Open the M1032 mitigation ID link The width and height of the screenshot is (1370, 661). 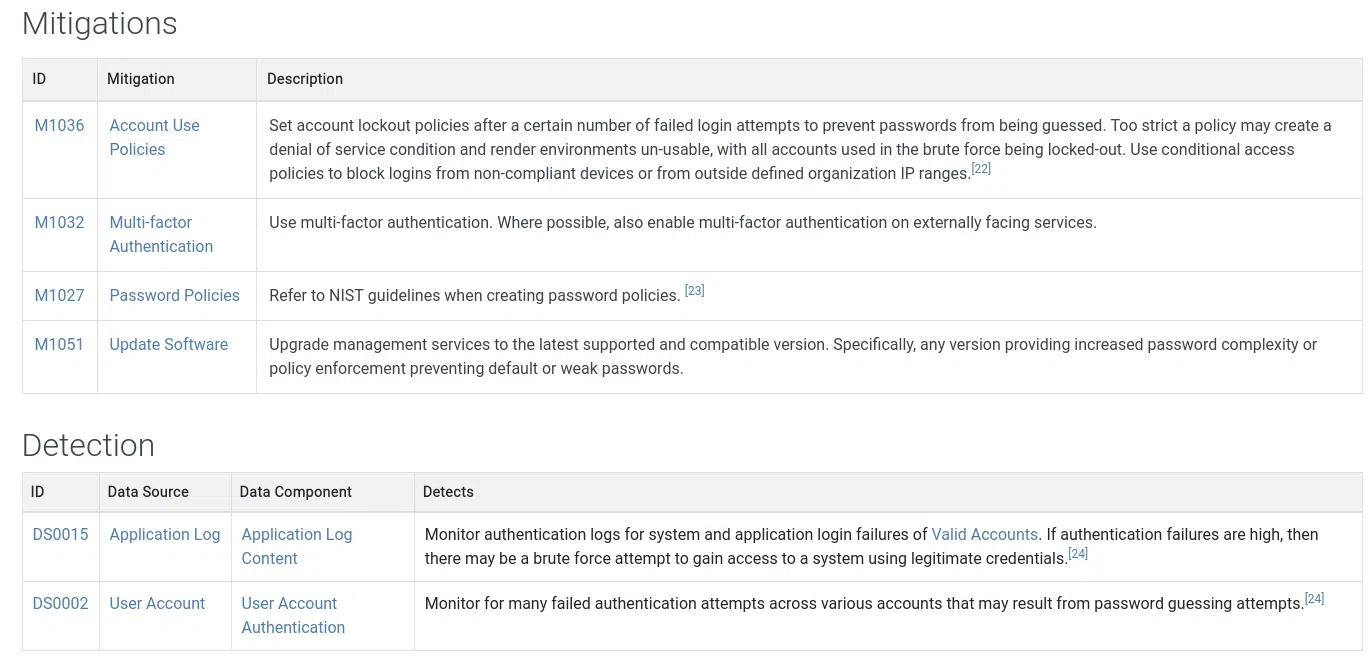59,222
